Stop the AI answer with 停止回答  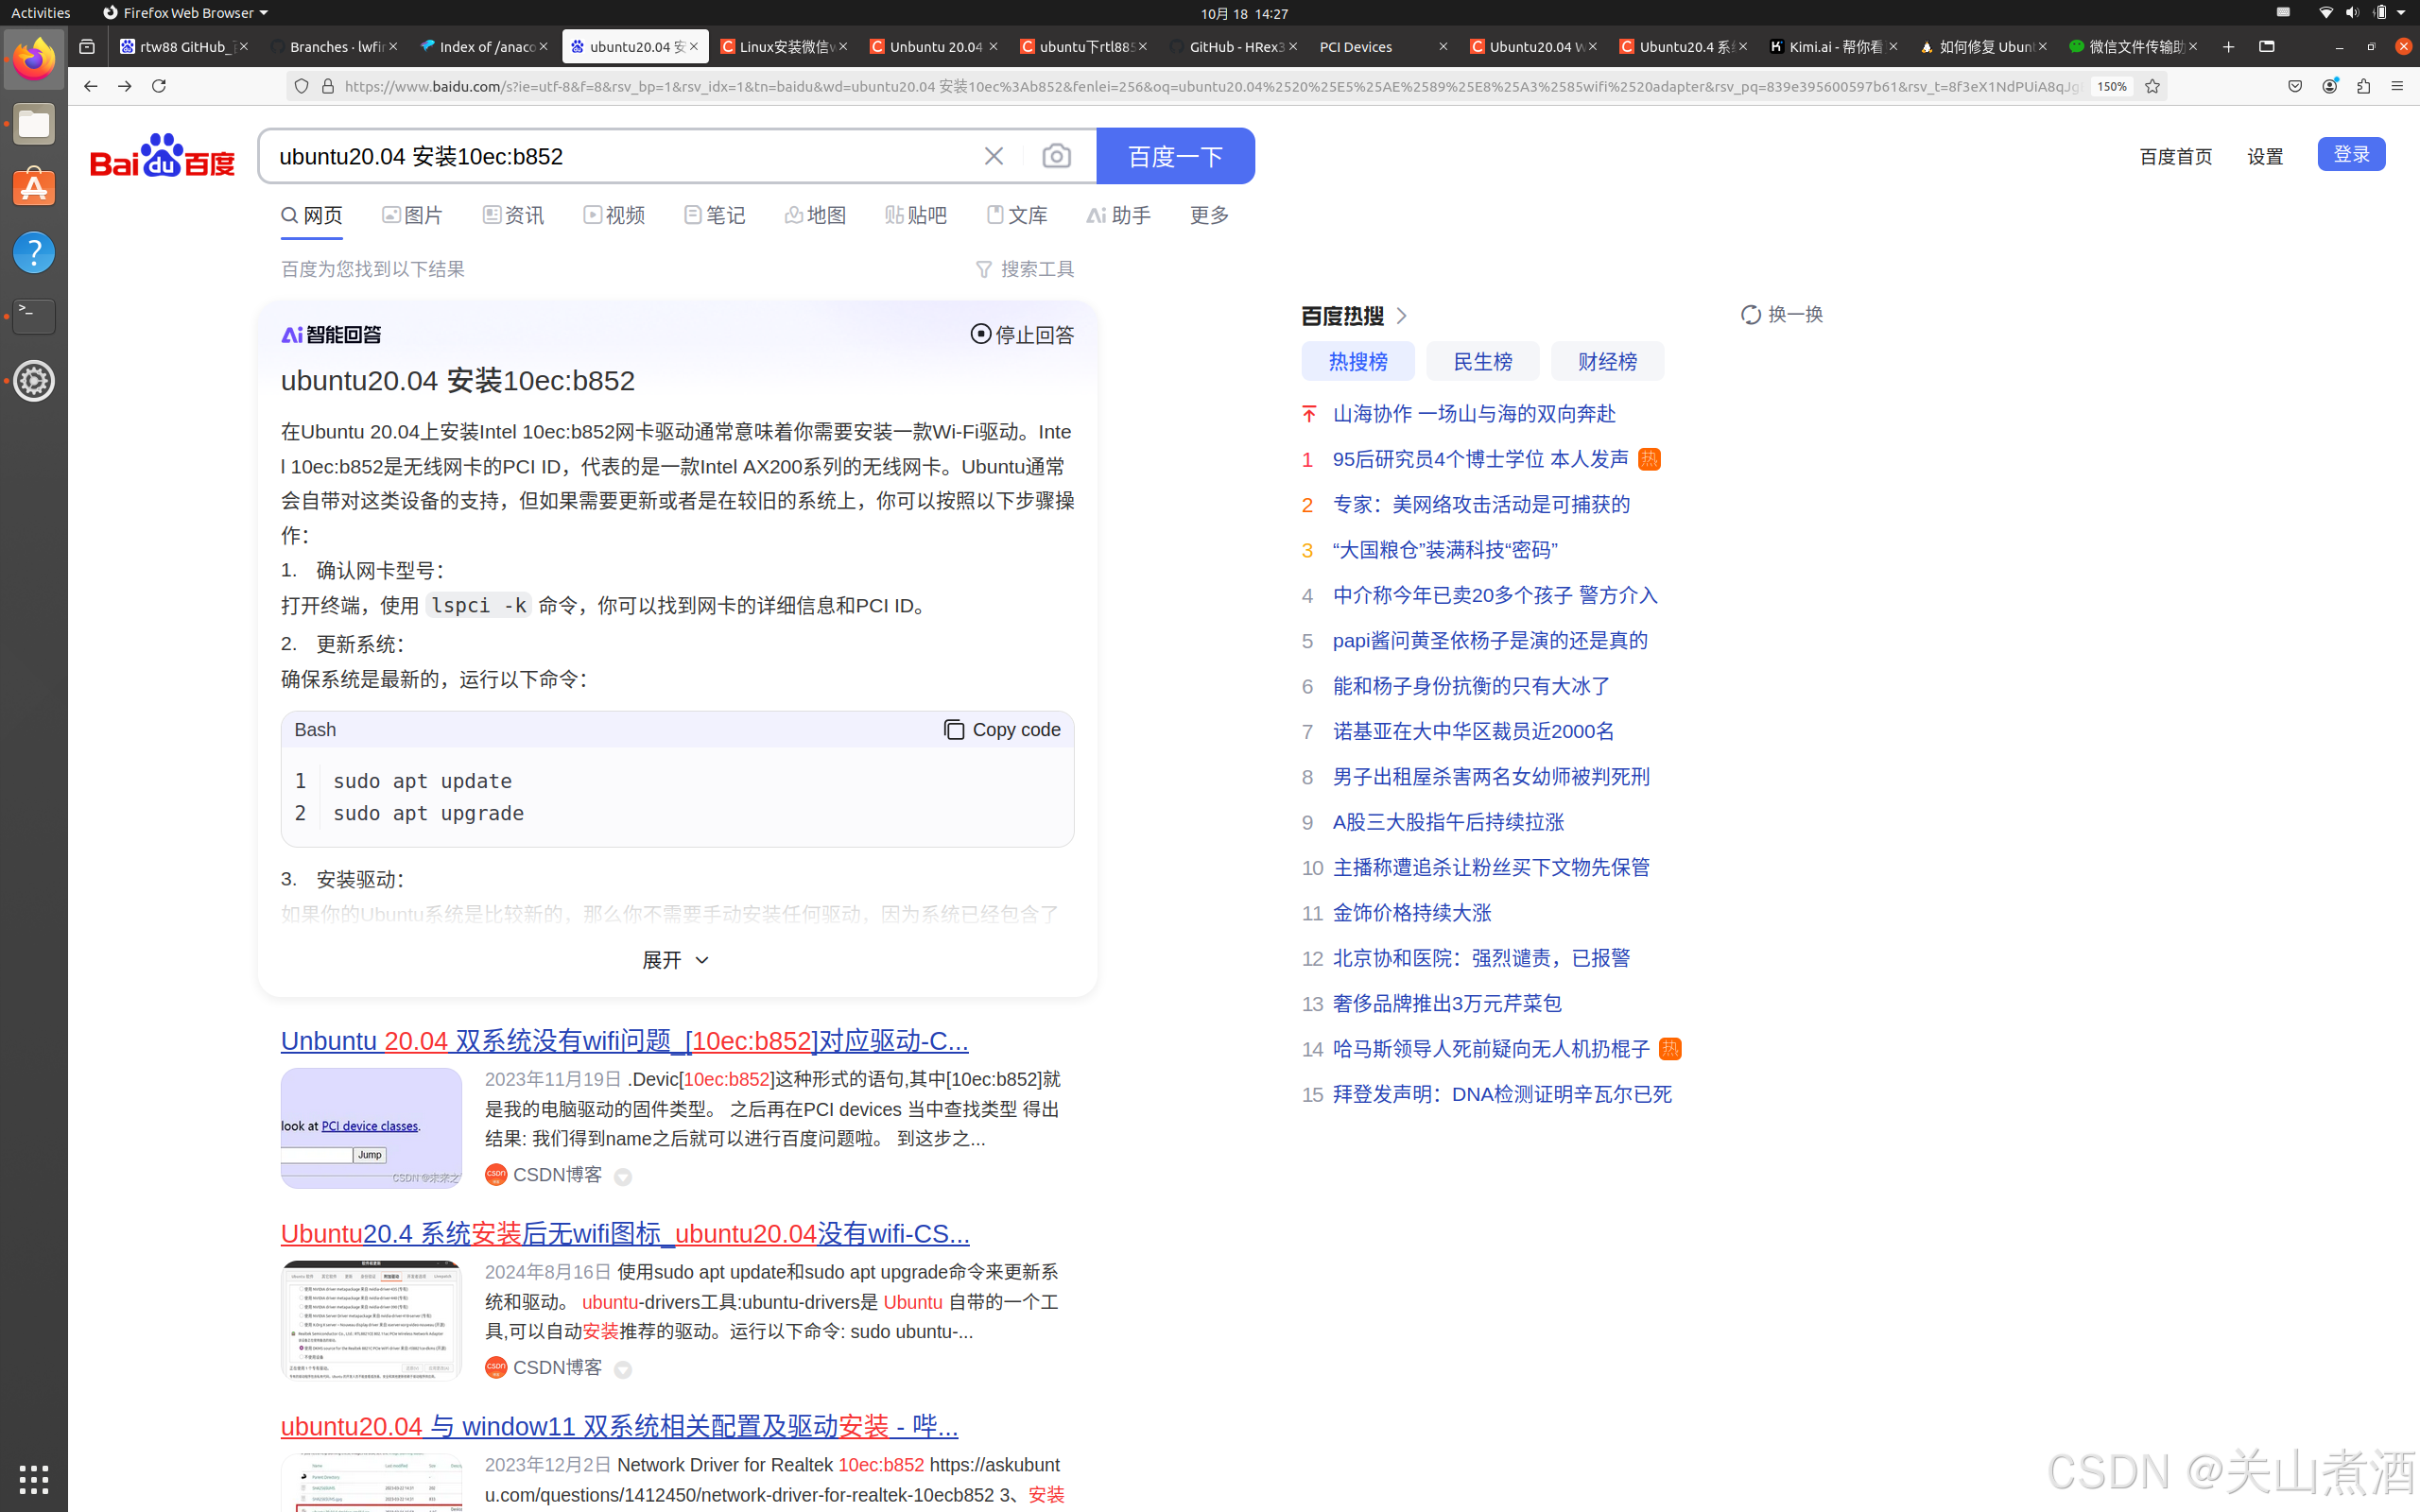1022,334
